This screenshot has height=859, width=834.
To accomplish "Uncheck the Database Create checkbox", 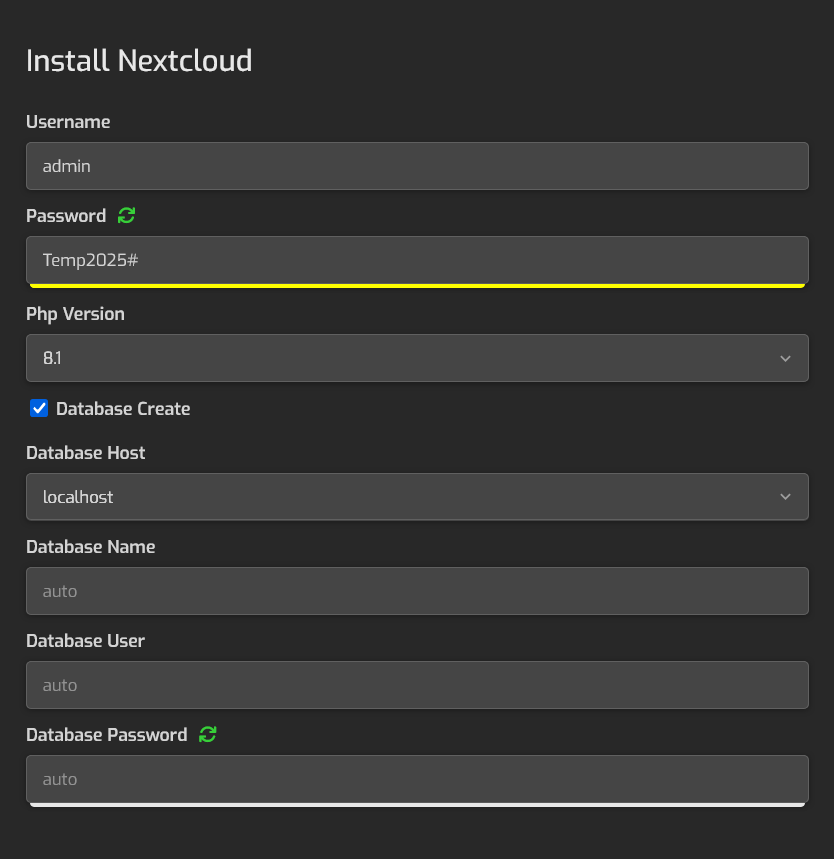I will (39, 408).
